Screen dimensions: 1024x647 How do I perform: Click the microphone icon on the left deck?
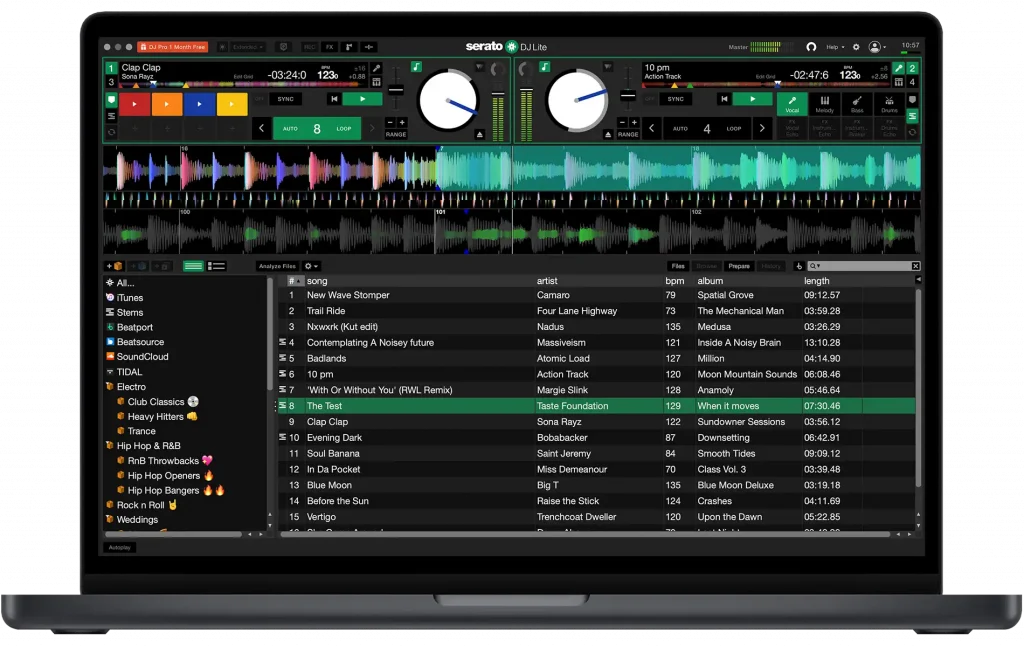coord(376,69)
